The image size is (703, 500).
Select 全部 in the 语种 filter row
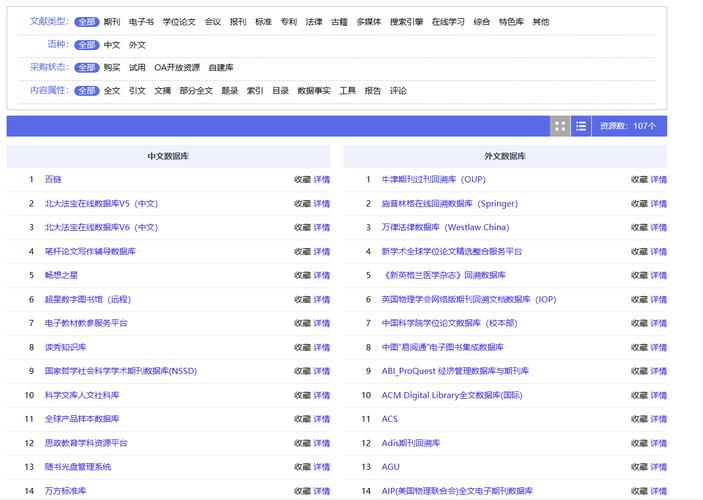coord(87,45)
